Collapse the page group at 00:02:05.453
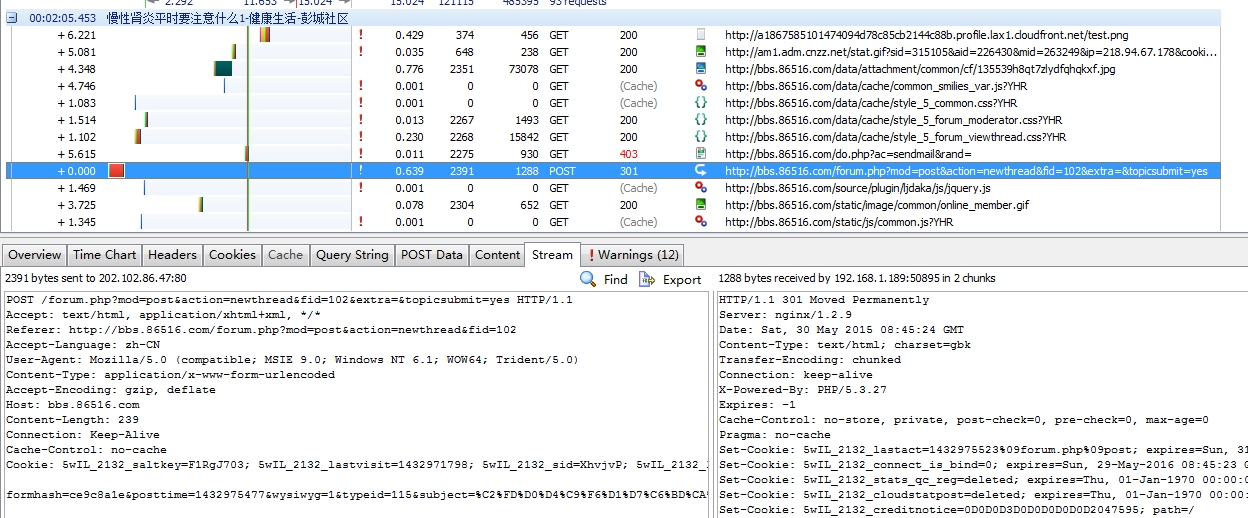The width and height of the screenshot is (1248, 518). (12, 18)
